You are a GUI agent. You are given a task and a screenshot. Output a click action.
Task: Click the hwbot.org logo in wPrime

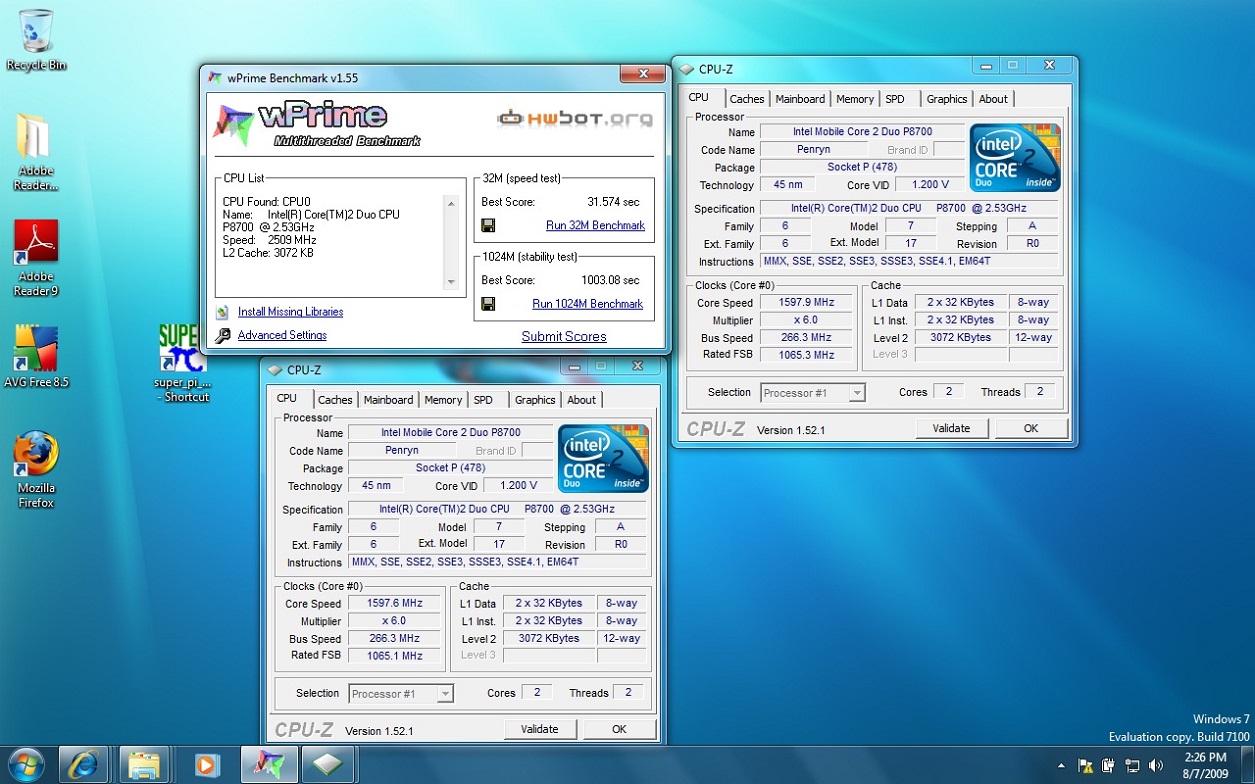tap(575, 118)
